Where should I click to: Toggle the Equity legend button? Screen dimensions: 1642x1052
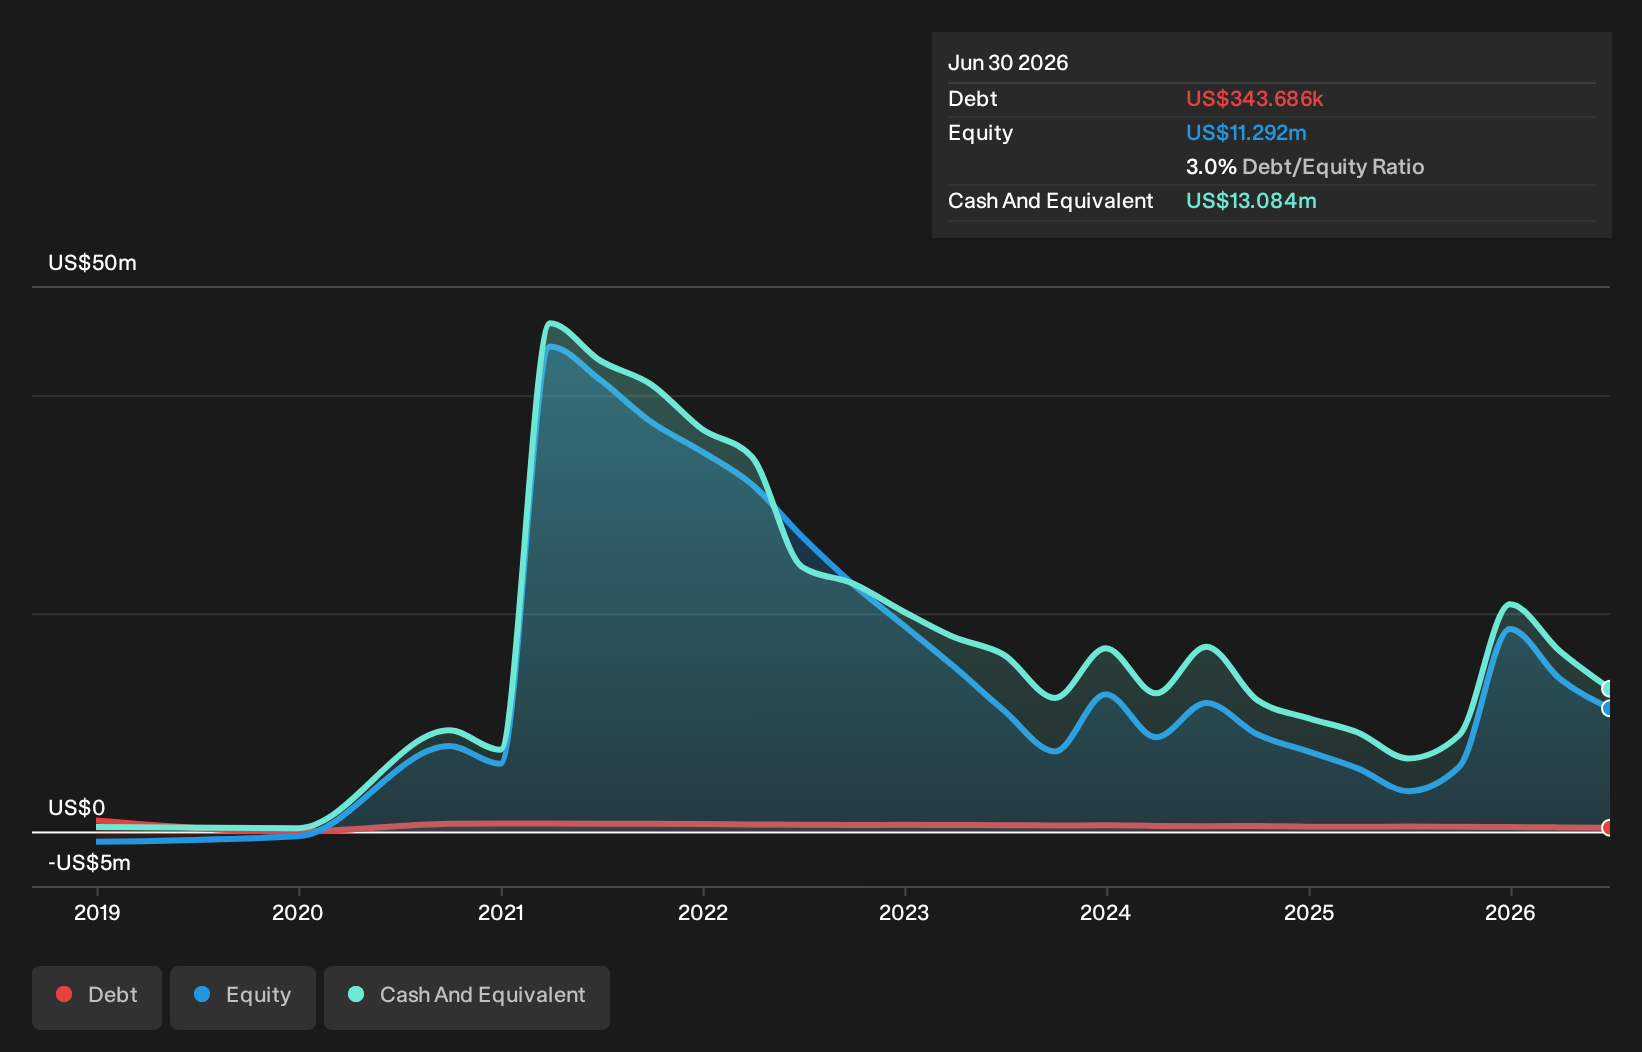[x=243, y=997]
